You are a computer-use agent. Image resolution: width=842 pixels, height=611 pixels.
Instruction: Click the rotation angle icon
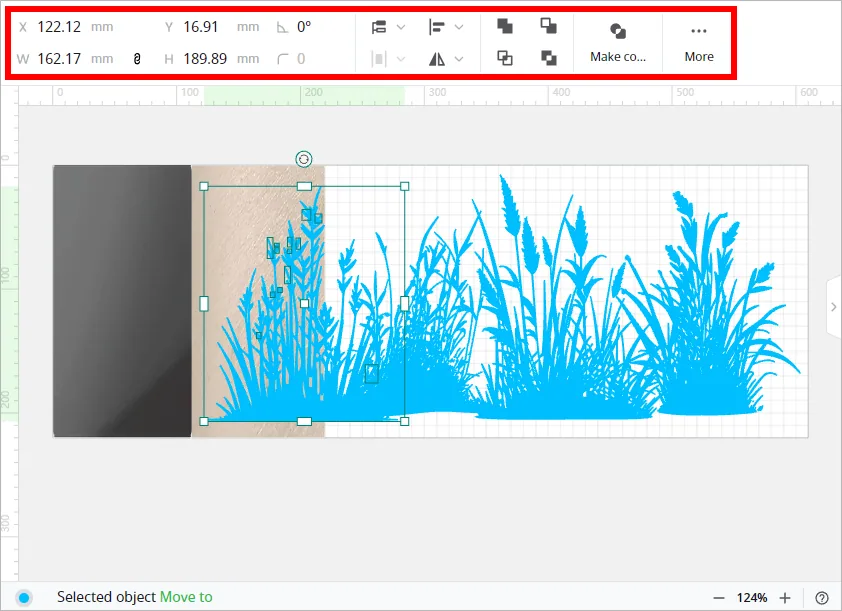click(282, 27)
